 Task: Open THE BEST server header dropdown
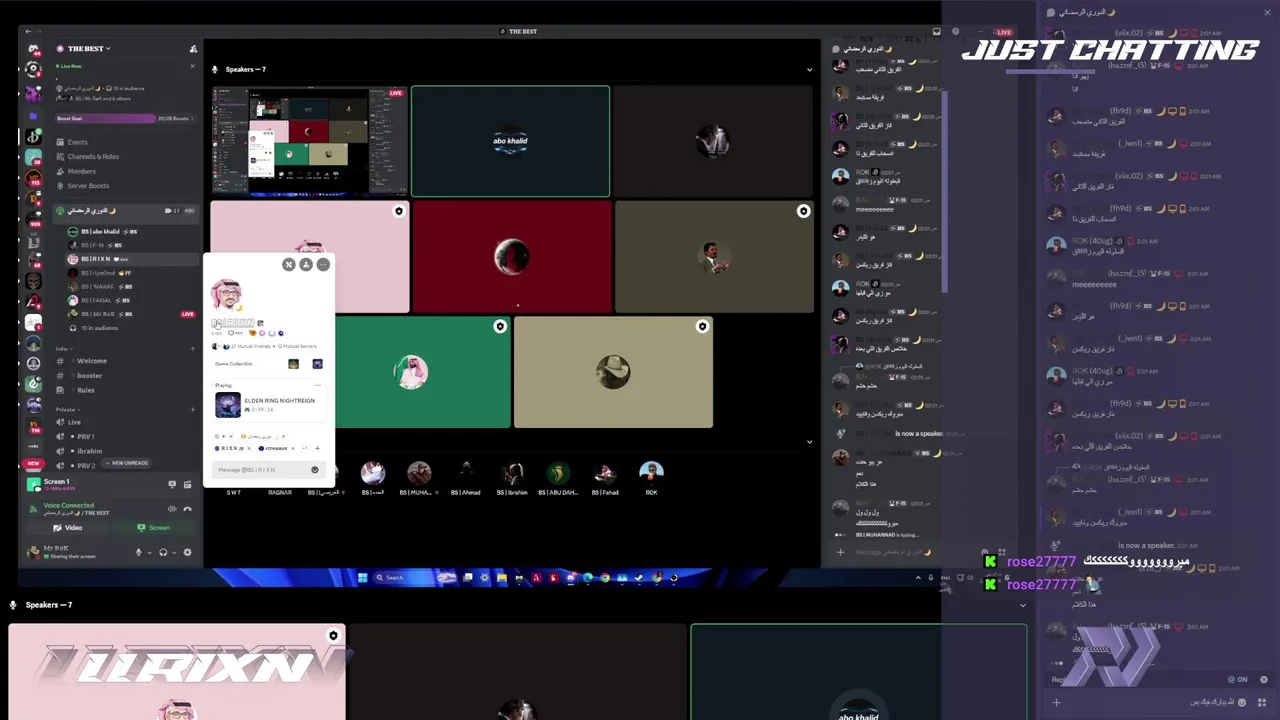point(88,48)
